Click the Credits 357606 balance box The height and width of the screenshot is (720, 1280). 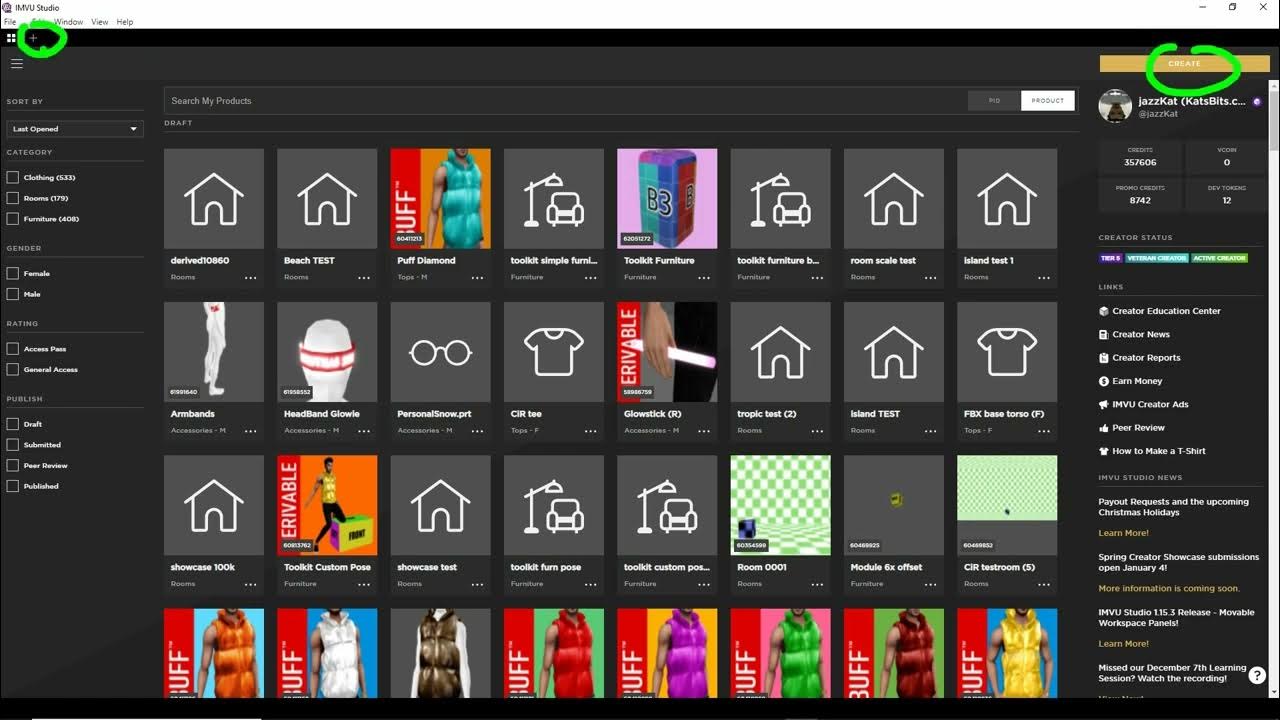click(1140, 157)
